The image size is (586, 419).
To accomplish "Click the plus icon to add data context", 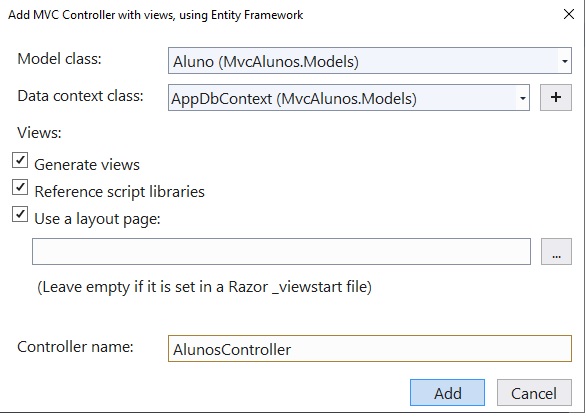I will click(555, 97).
